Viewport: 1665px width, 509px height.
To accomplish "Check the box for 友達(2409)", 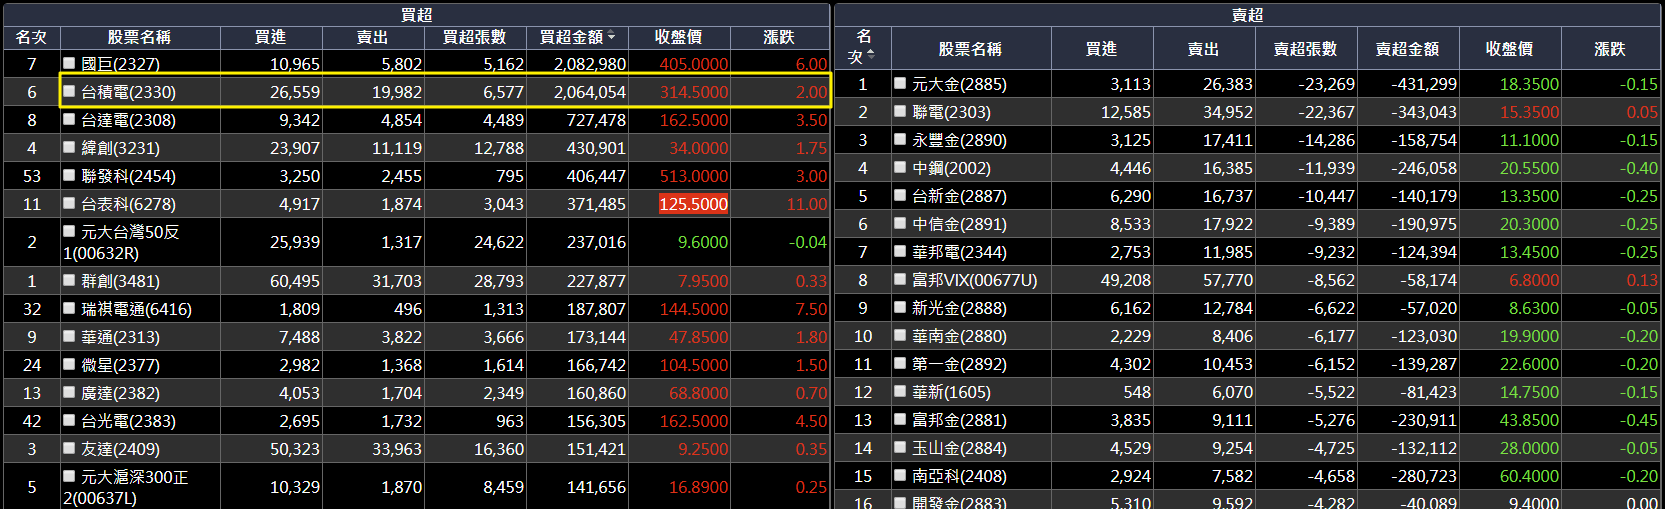I will (x=69, y=448).
